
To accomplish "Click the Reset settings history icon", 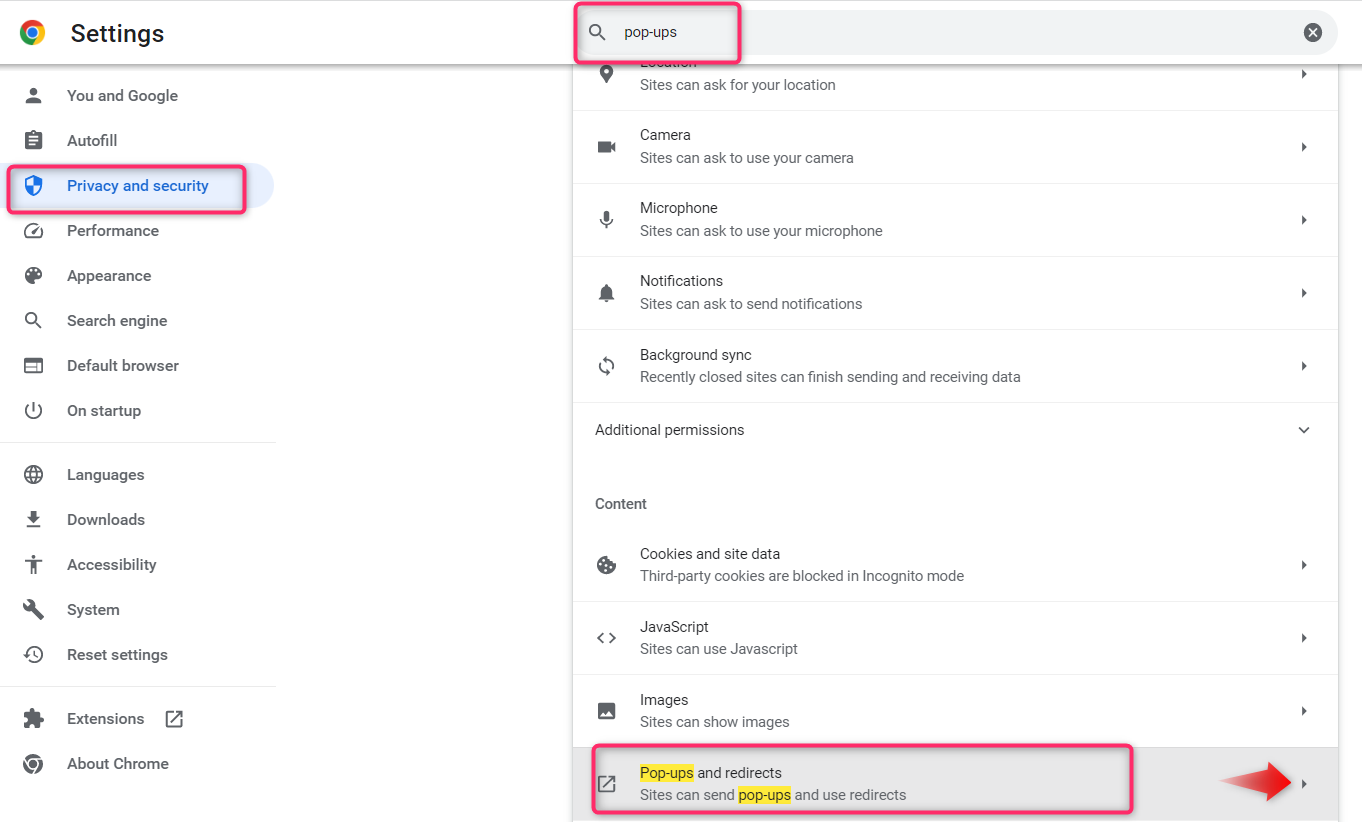I will point(34,655).
